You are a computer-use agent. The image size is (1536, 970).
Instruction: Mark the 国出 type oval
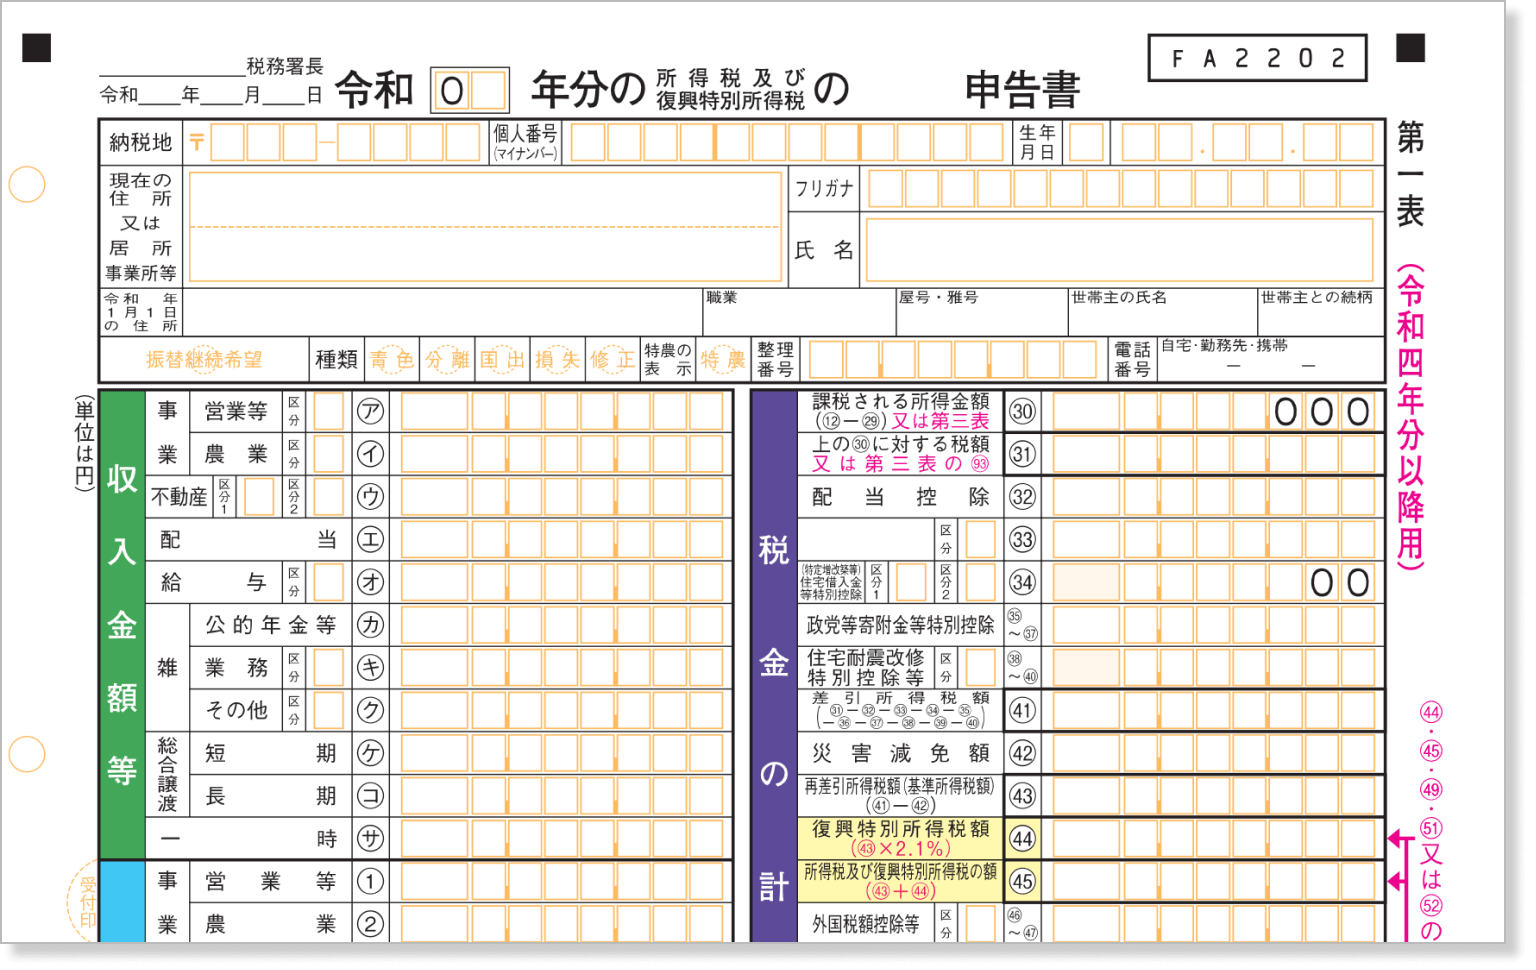pos(502,360)
